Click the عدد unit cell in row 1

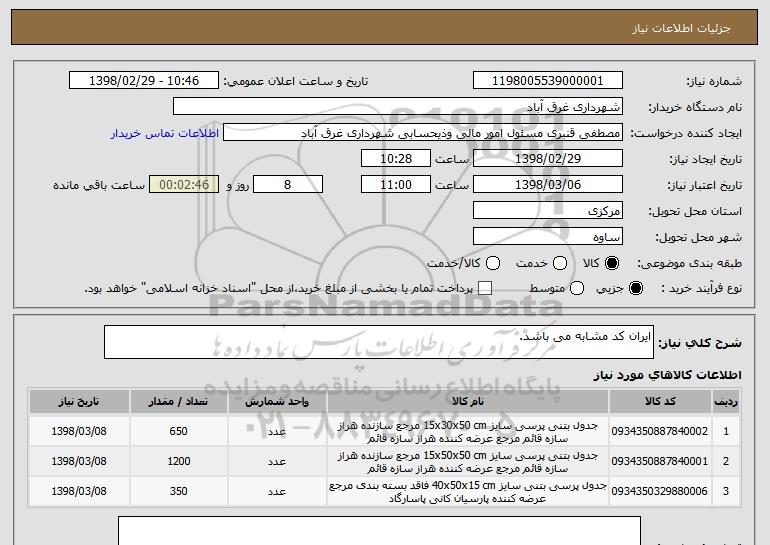pos(277,432)
